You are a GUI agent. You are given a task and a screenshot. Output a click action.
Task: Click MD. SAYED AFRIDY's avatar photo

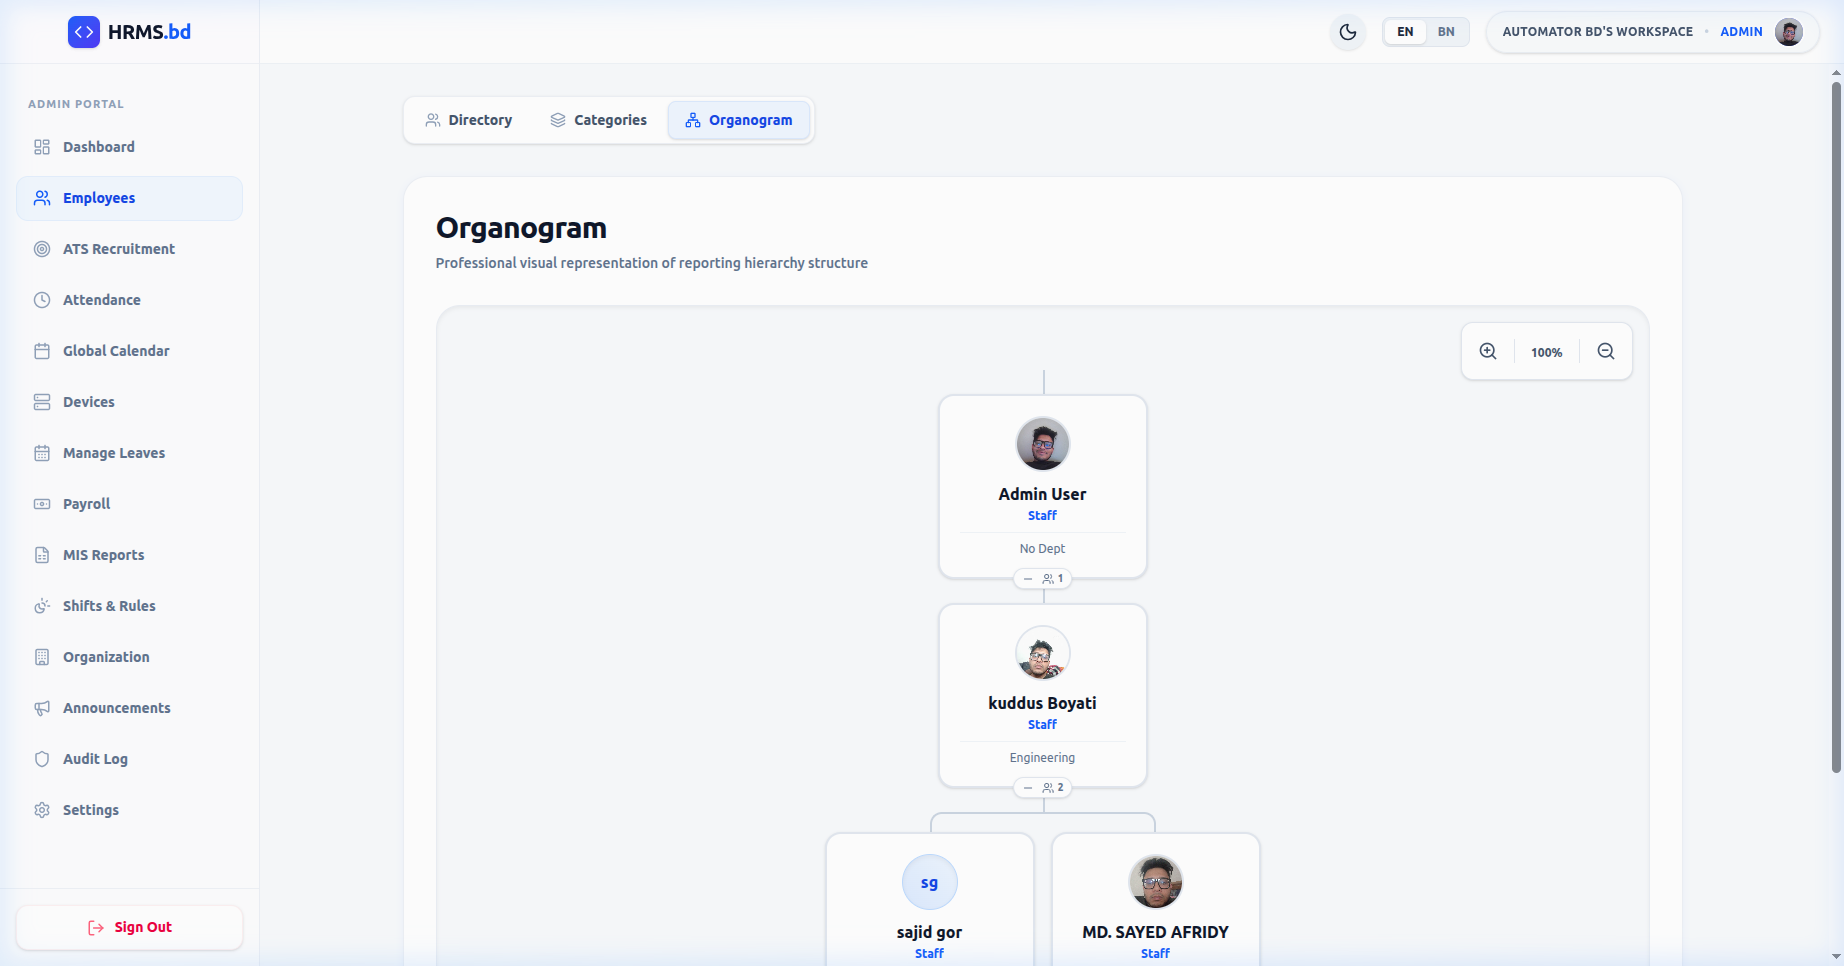point(1156,882)
